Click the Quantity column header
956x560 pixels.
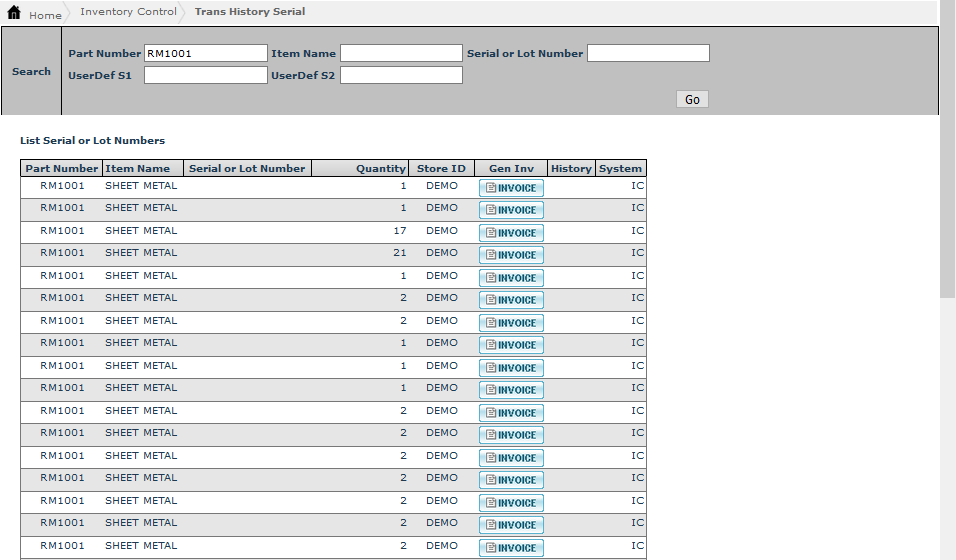tap(380, 168)
